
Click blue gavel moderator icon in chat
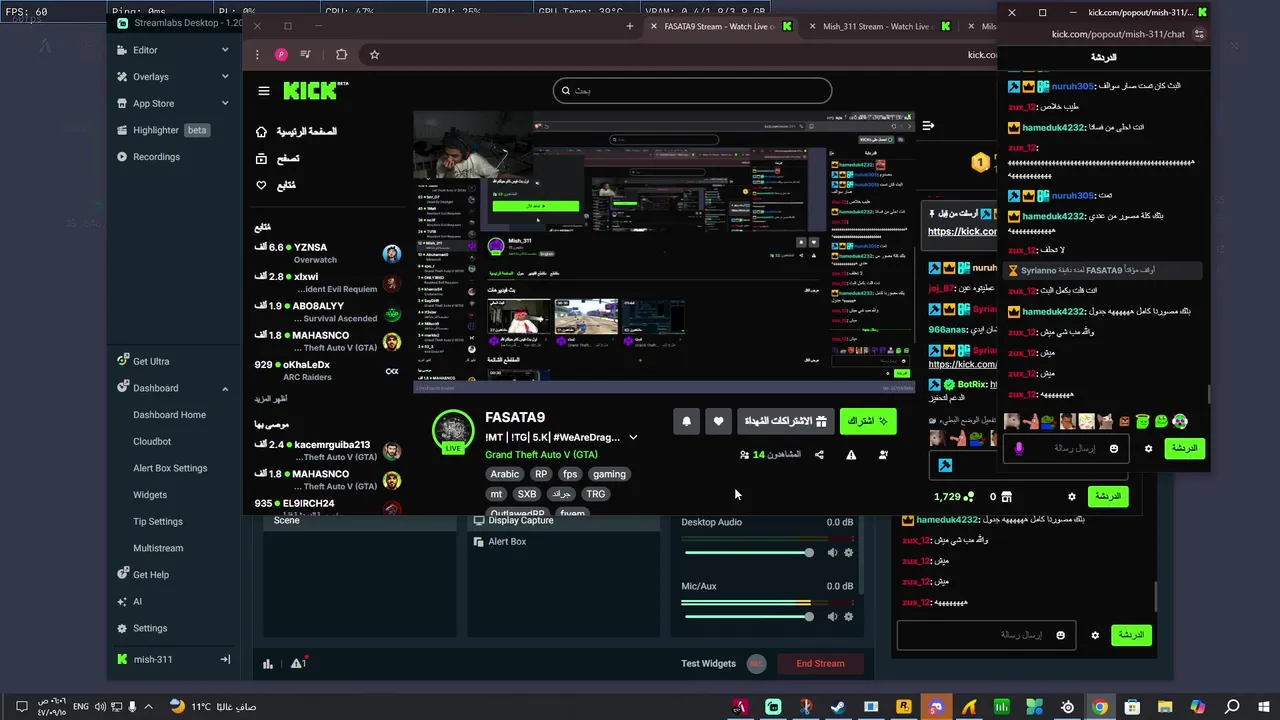[x=945, y=465]
